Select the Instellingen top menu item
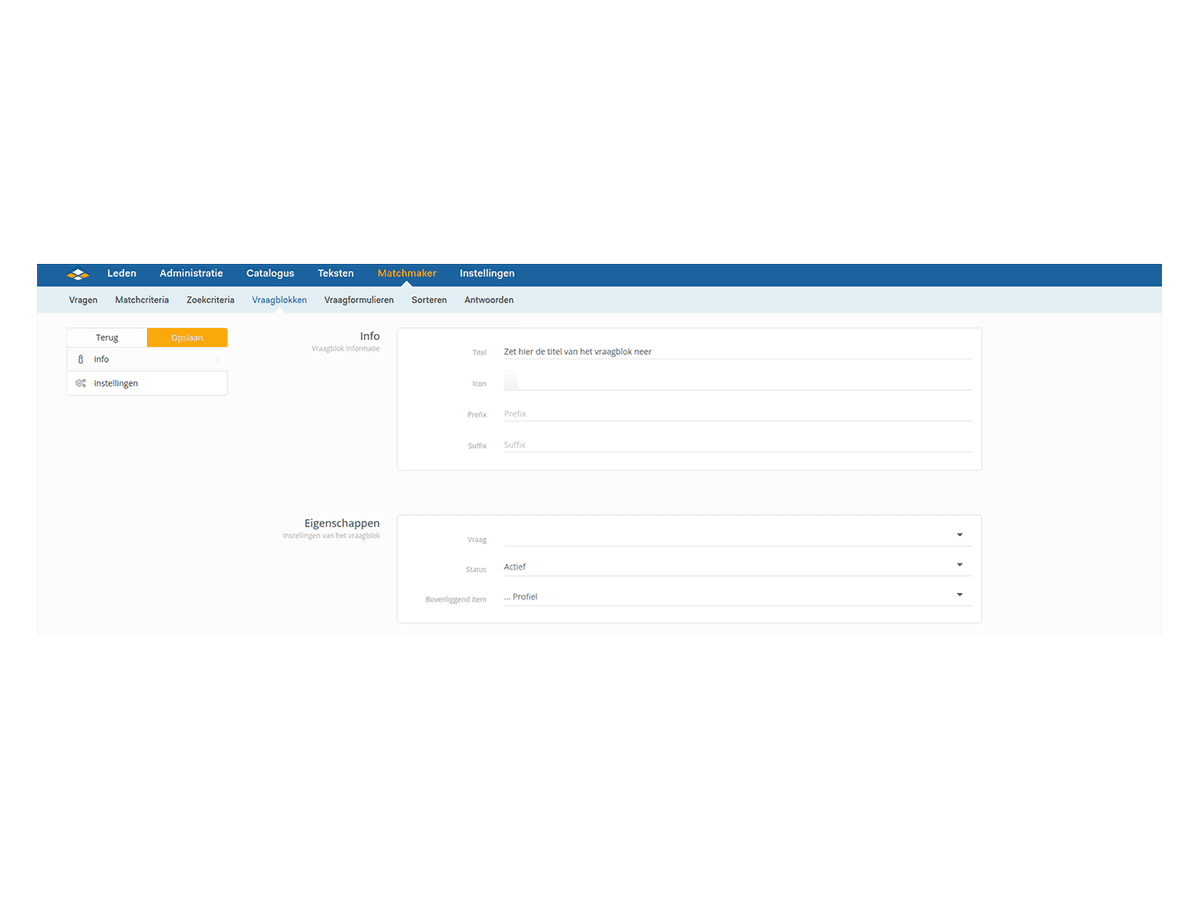Image resolution: width=1200 pixels, height=900 pixels. (487, 273)
